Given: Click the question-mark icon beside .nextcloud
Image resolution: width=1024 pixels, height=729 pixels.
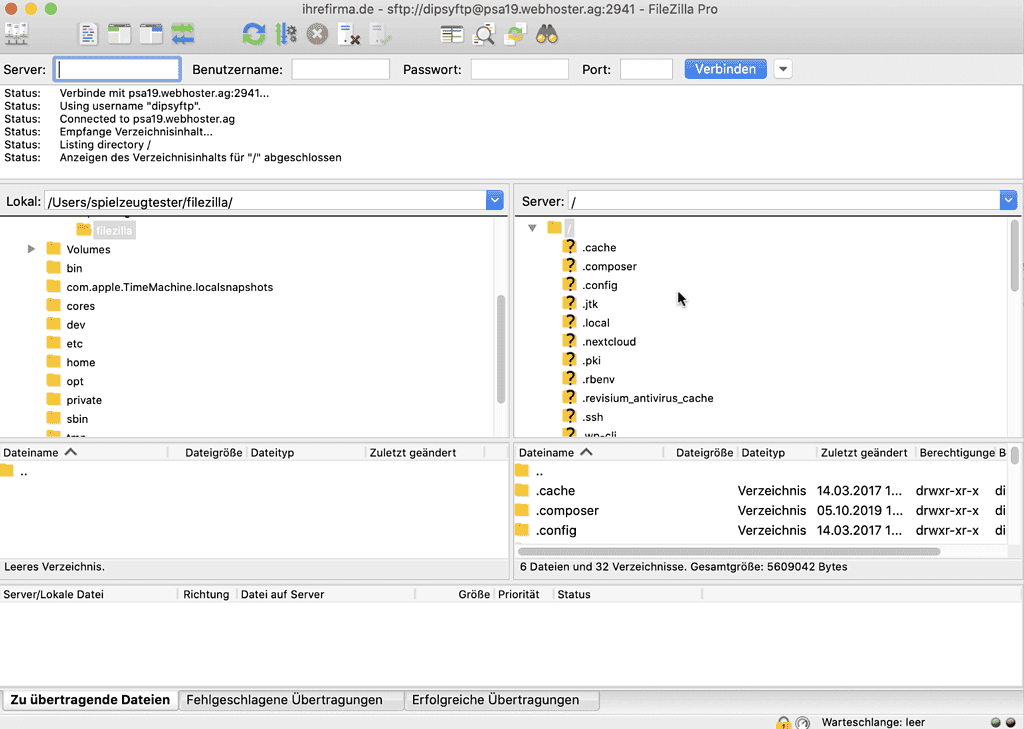Looking at the screenshot, I should (569, 340).
